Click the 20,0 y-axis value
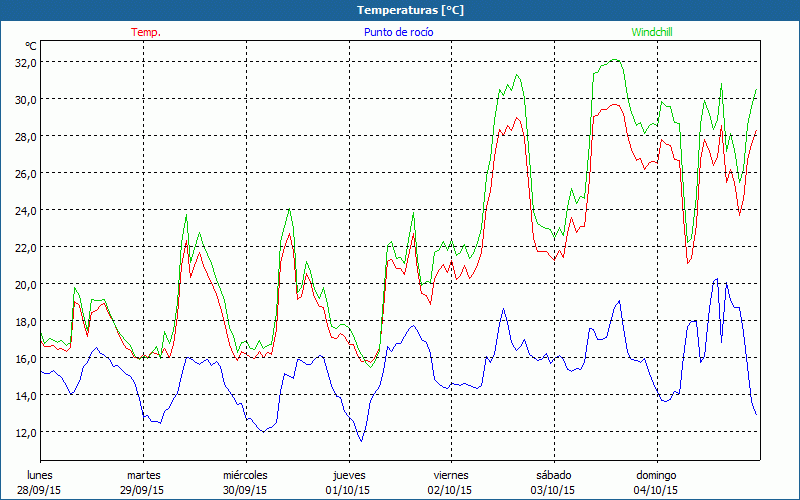Screen dimensions: 800x500 pos(25,284)
